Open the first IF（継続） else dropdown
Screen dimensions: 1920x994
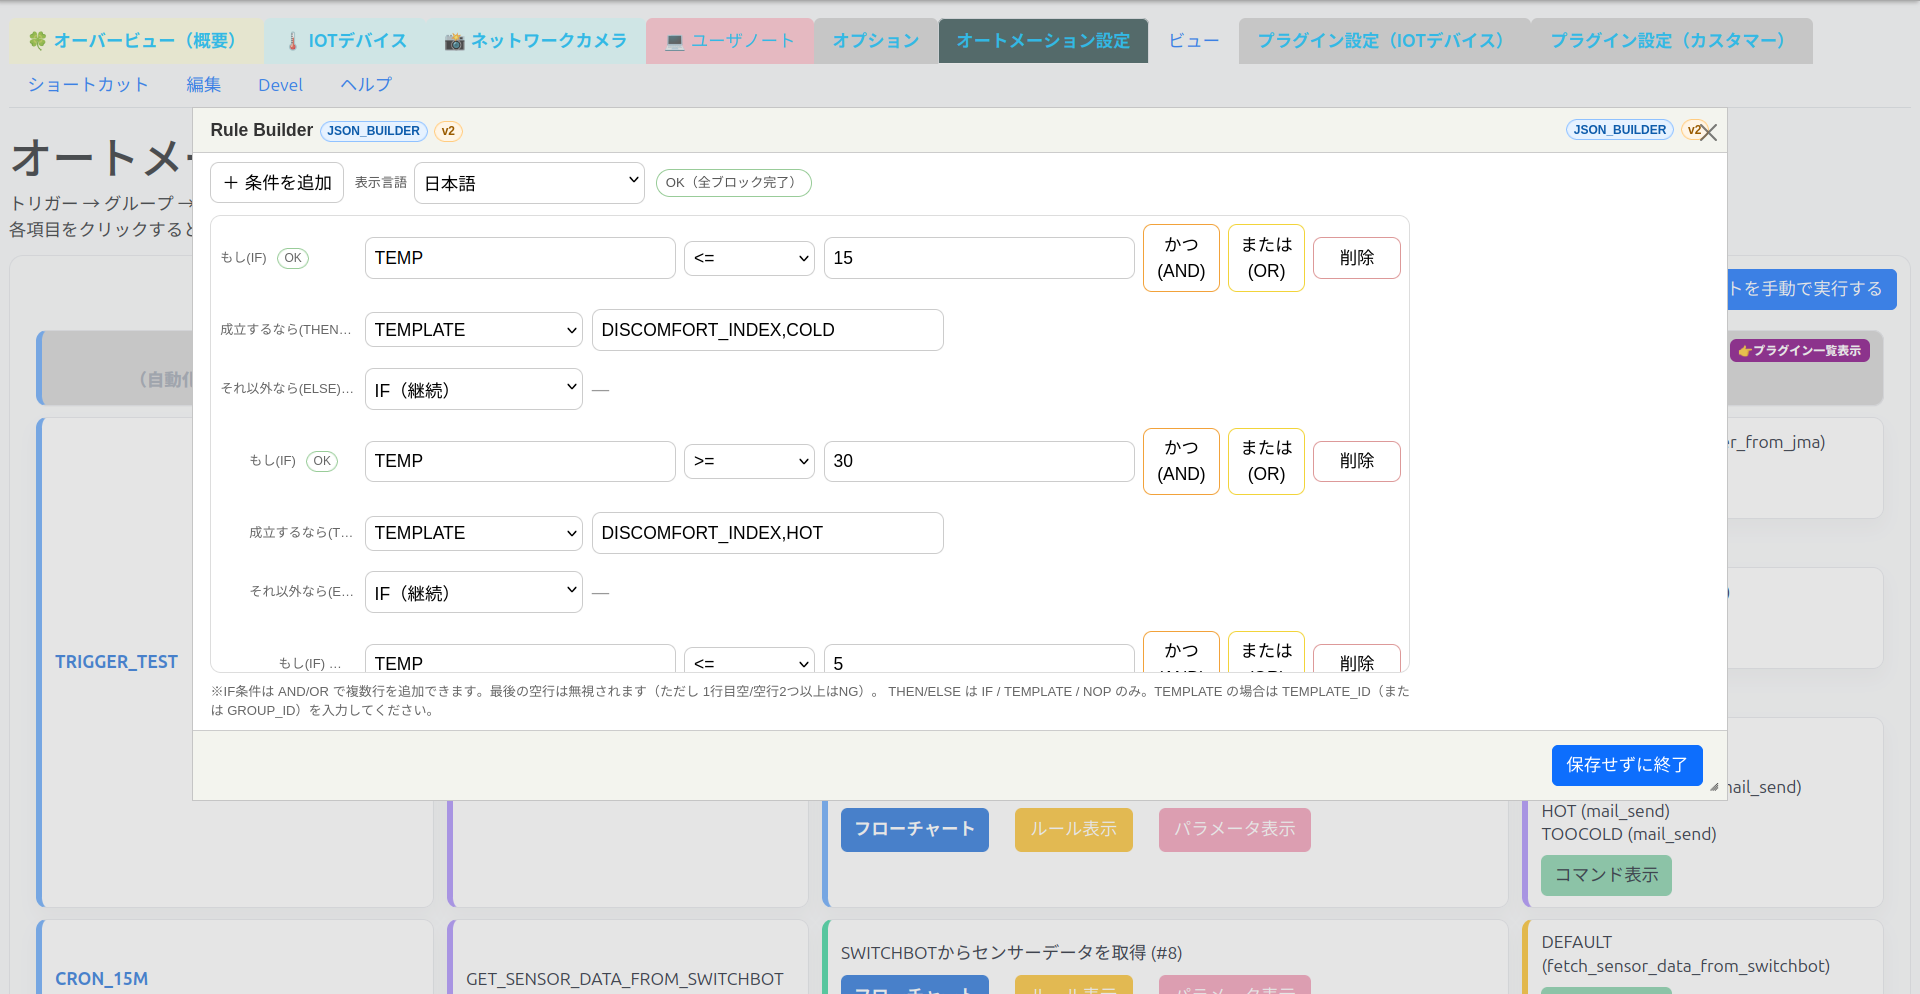click(473, 390)
